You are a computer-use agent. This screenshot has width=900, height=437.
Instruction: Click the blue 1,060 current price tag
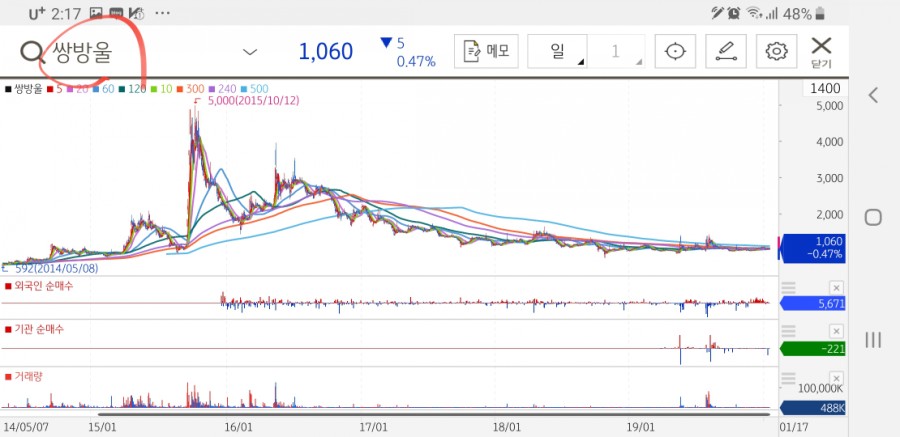coord(812,248)
